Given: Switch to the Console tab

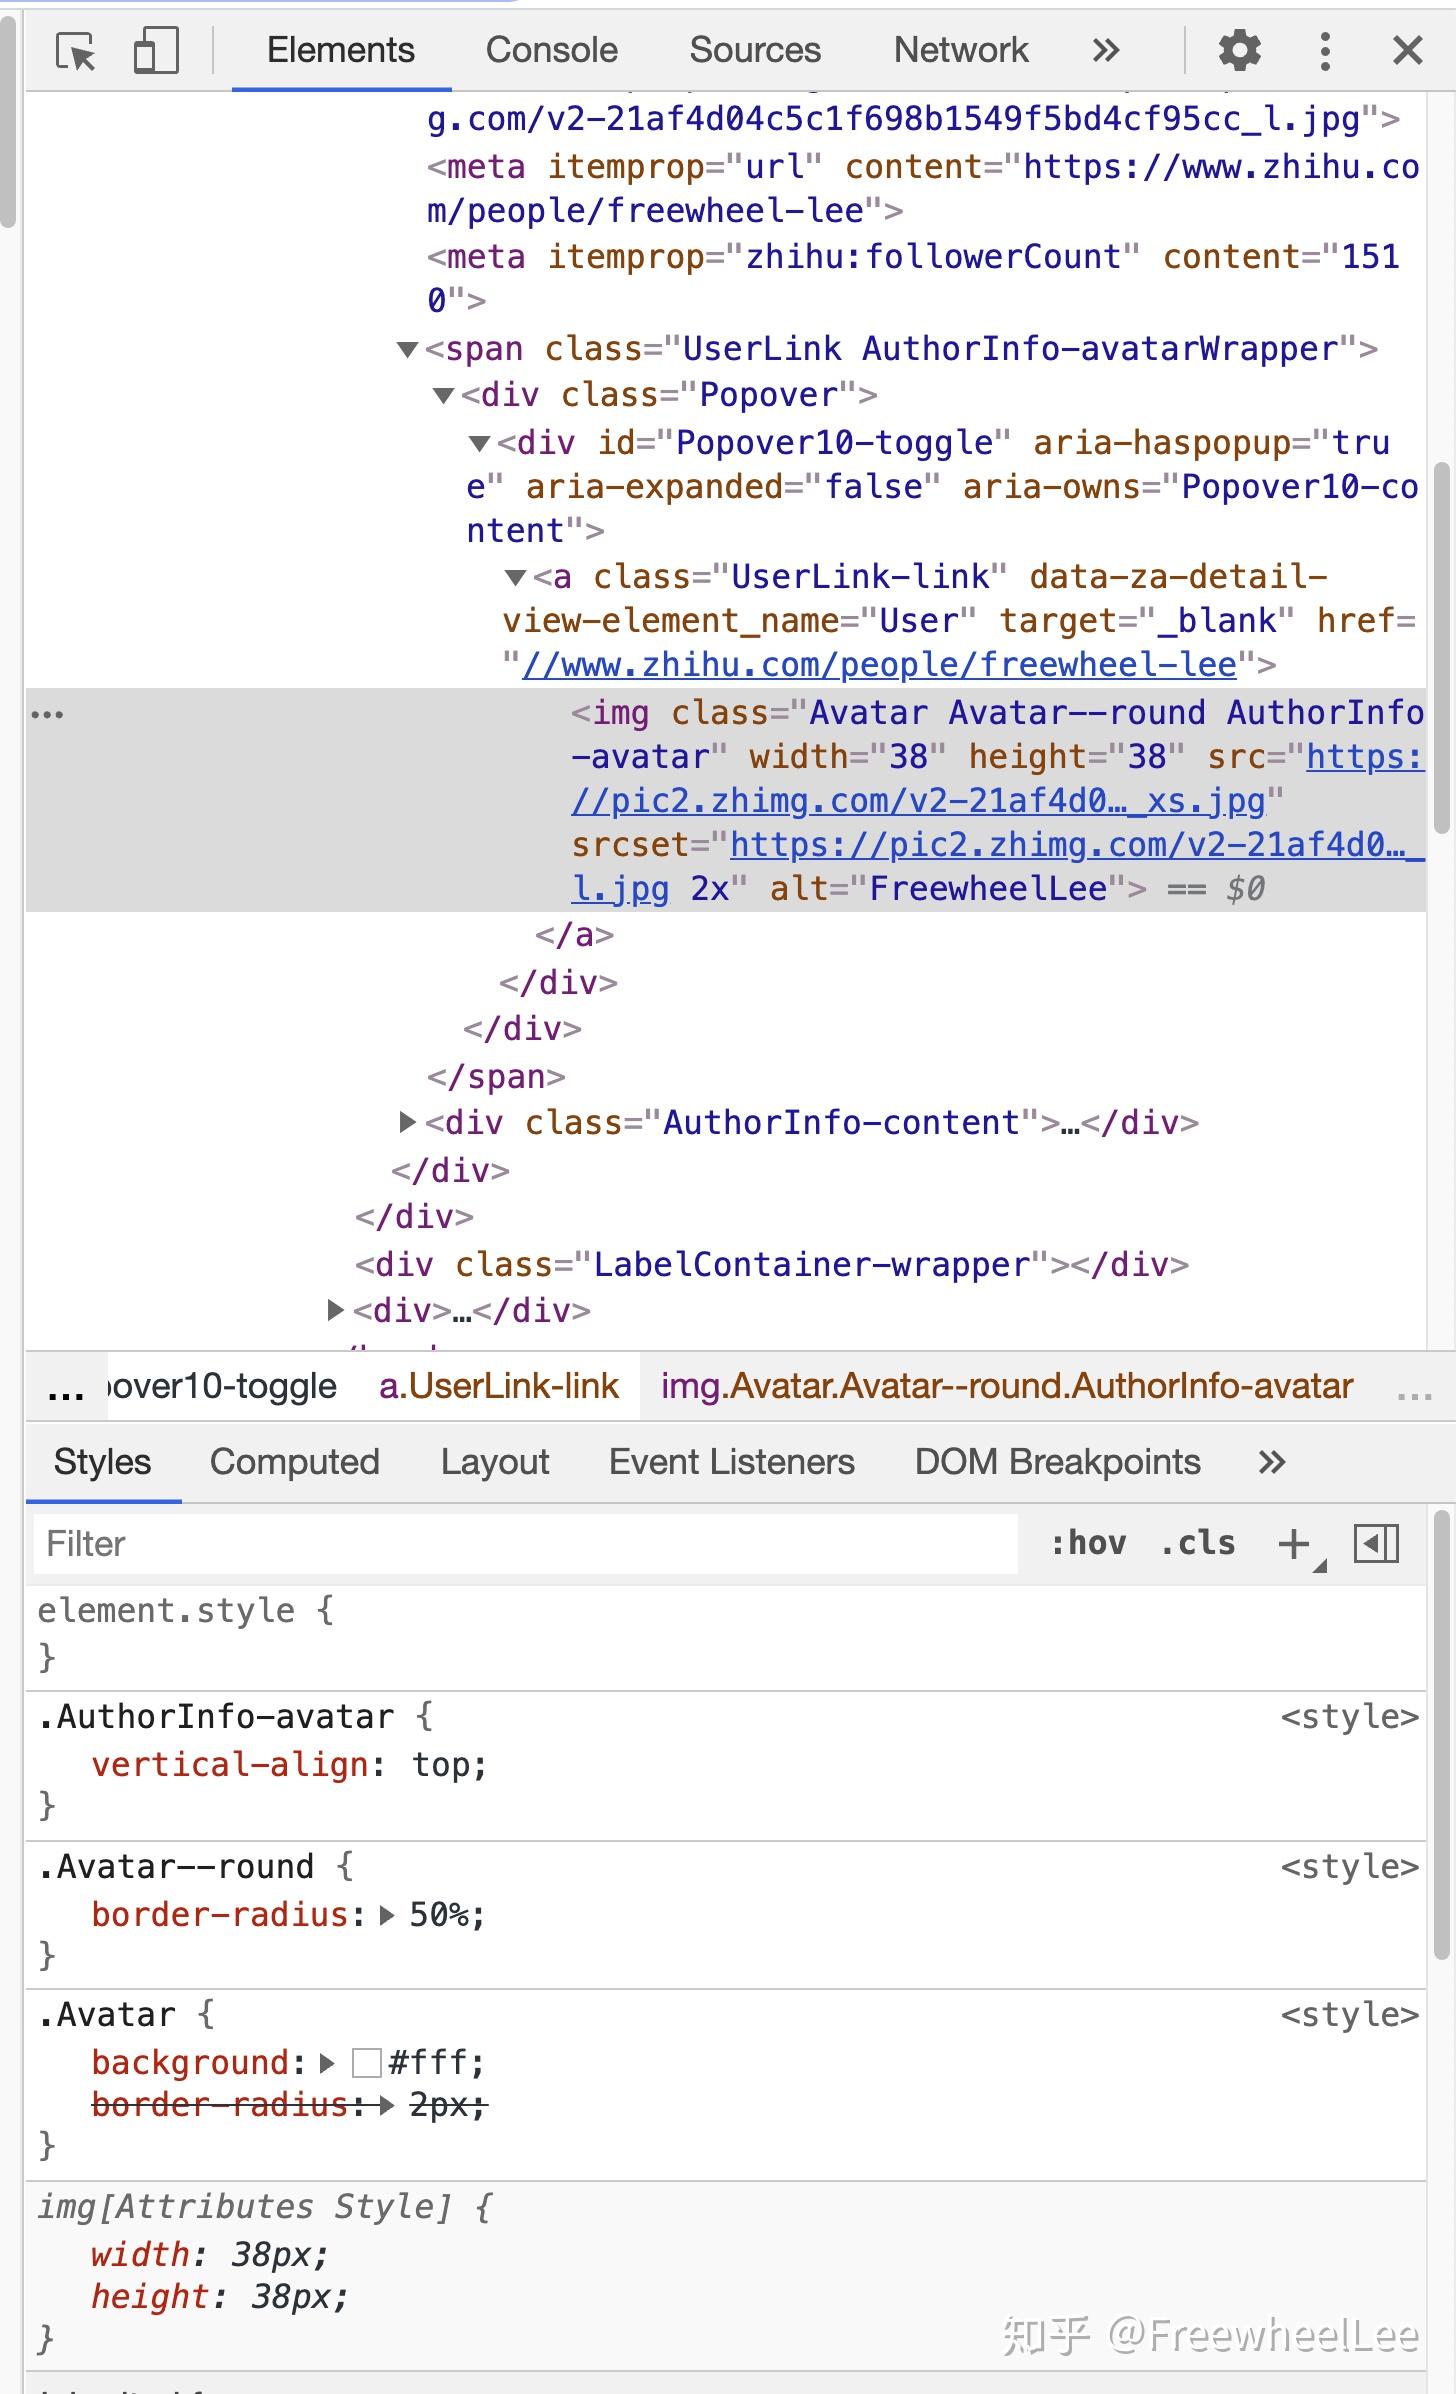Looking at the screenshot, I should (552, 50).
